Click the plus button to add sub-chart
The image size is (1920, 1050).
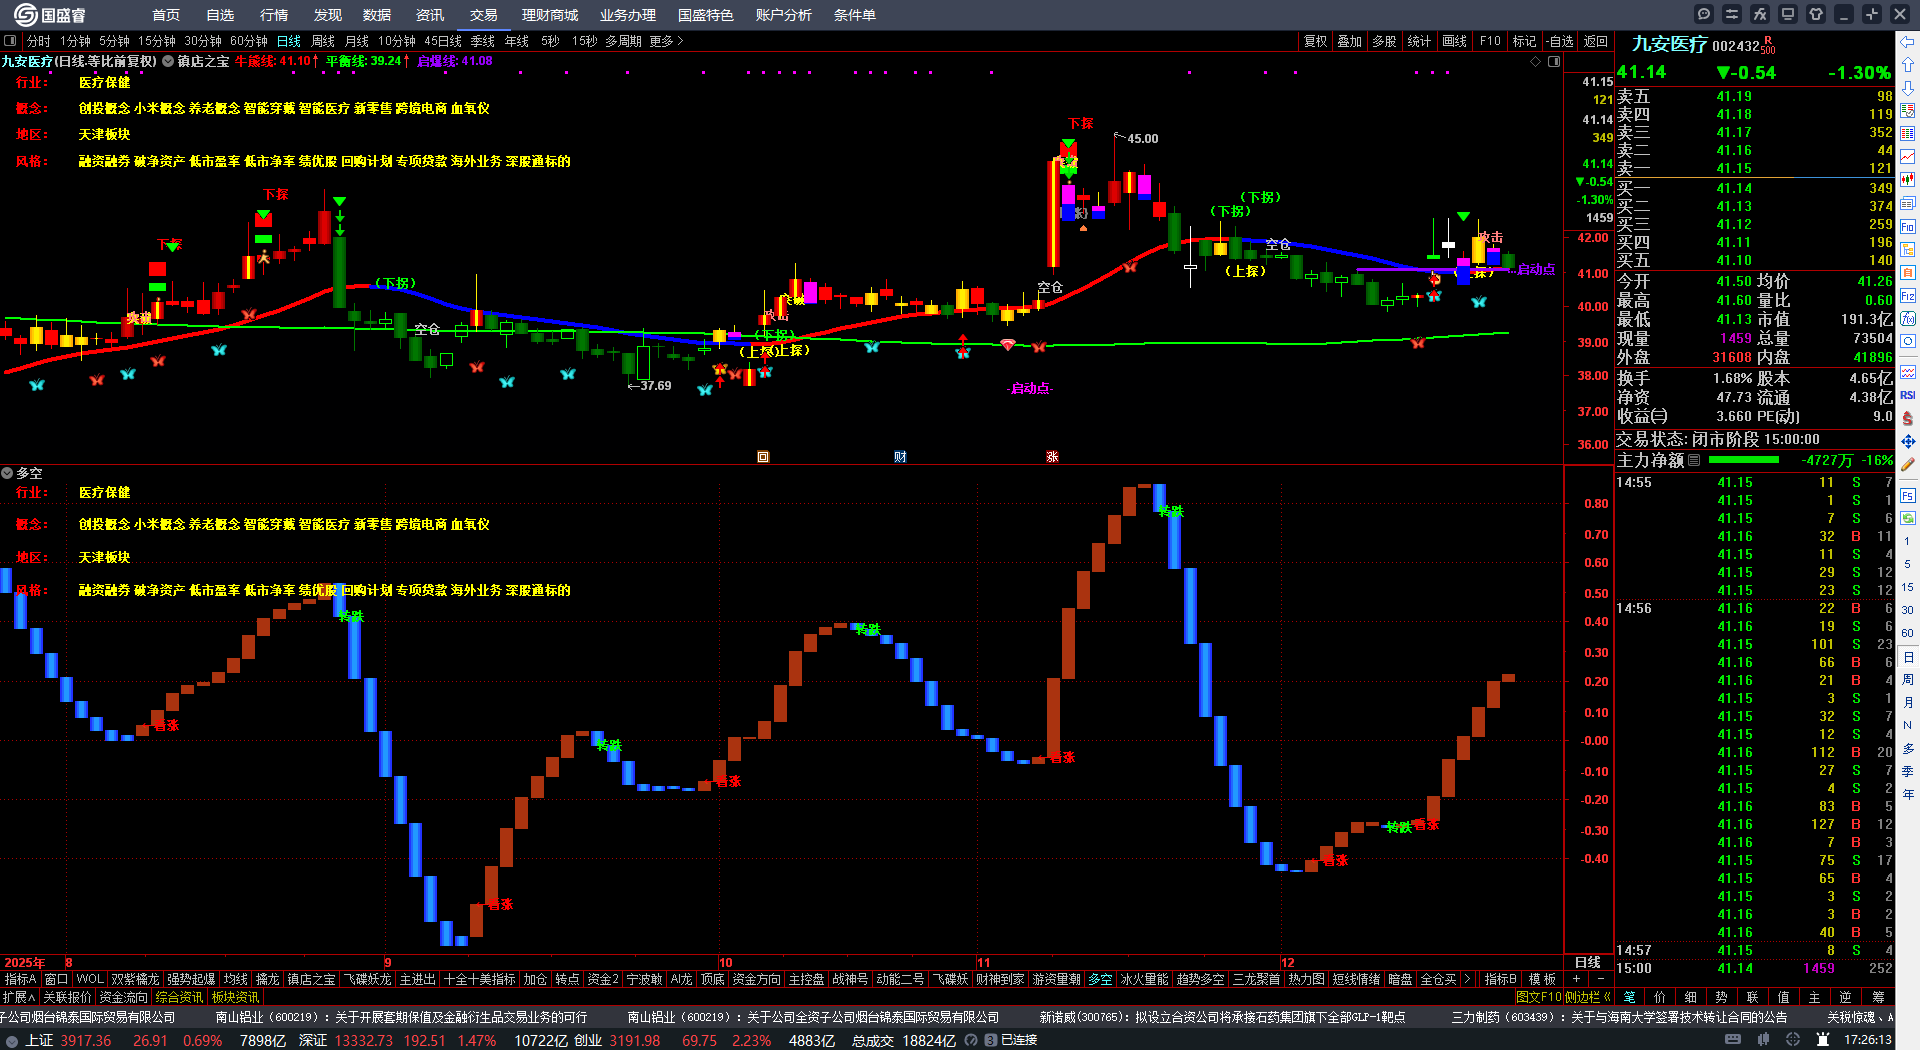[x=1577, y=979]
